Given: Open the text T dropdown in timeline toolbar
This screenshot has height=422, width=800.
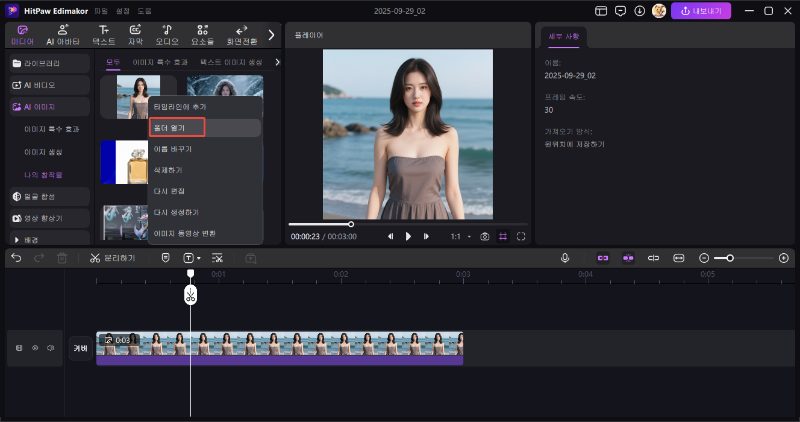Looking at the screenshot, I should [192, 258].
